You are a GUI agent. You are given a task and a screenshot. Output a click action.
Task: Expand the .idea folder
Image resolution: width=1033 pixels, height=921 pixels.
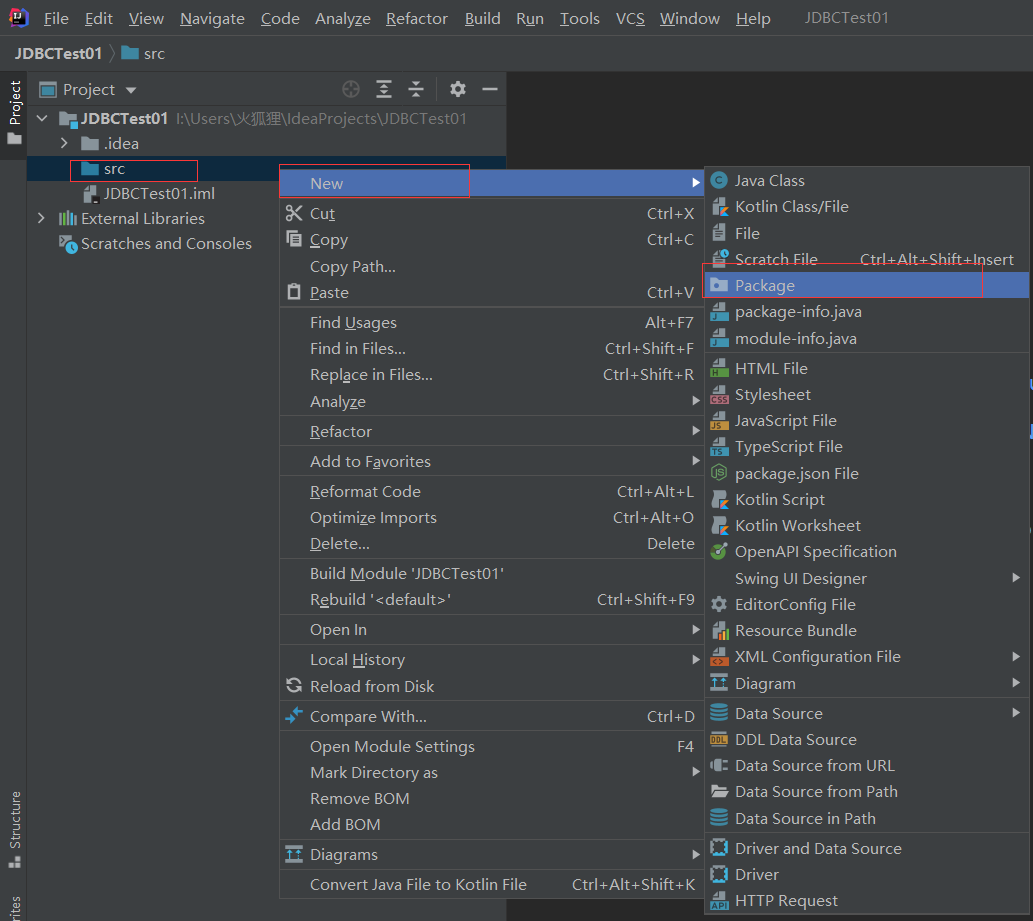coord(61,143)
